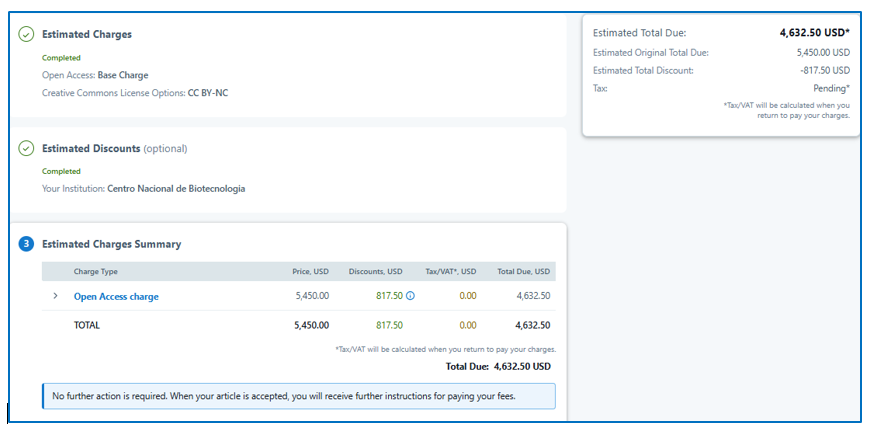Click the Centro Nacional de Biotecnologia institution name

[176, 188]
